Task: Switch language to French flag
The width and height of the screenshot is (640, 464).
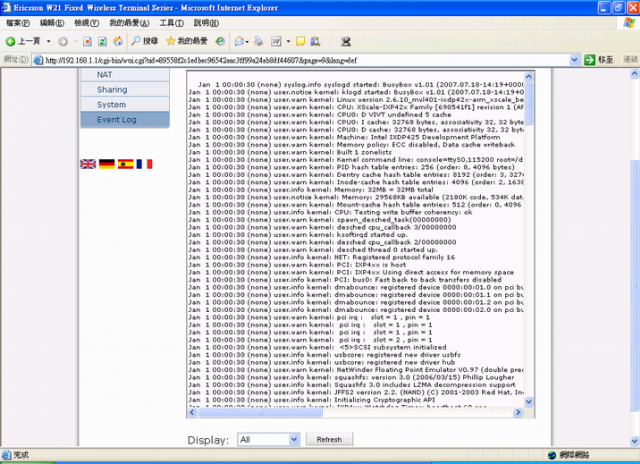Action: pyautogui.click(x=144, y=164)
